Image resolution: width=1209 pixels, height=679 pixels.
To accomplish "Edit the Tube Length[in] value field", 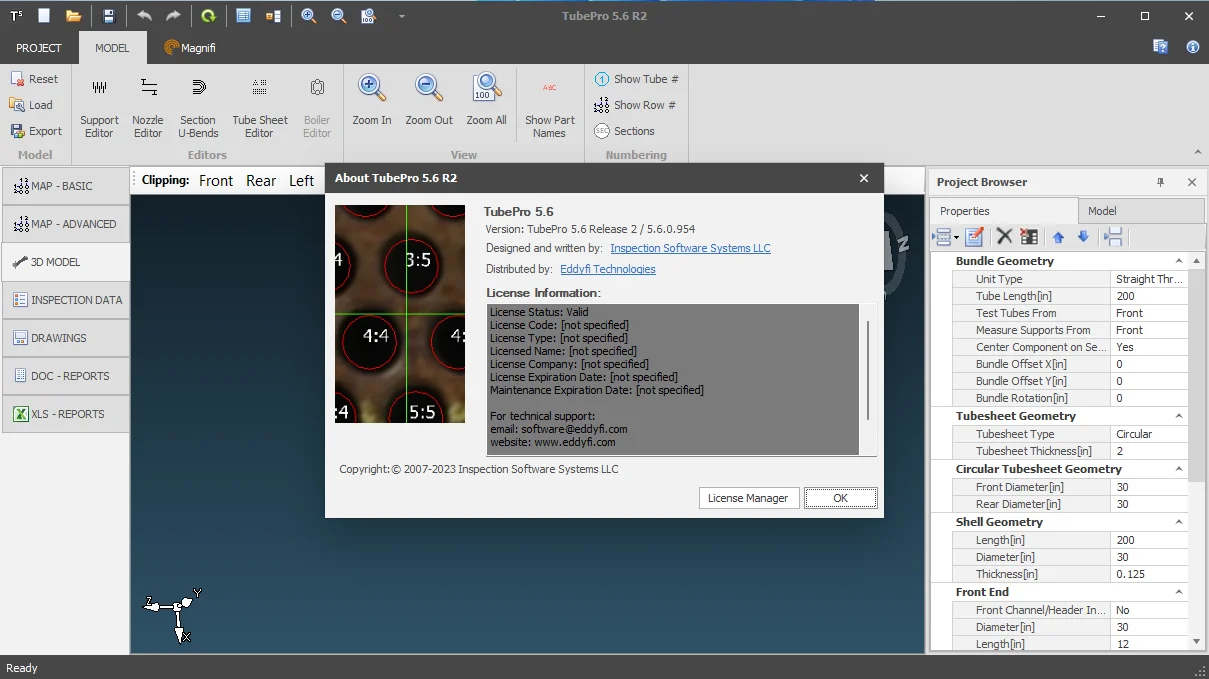I will pyautogui.click(x=1149, y=296).
